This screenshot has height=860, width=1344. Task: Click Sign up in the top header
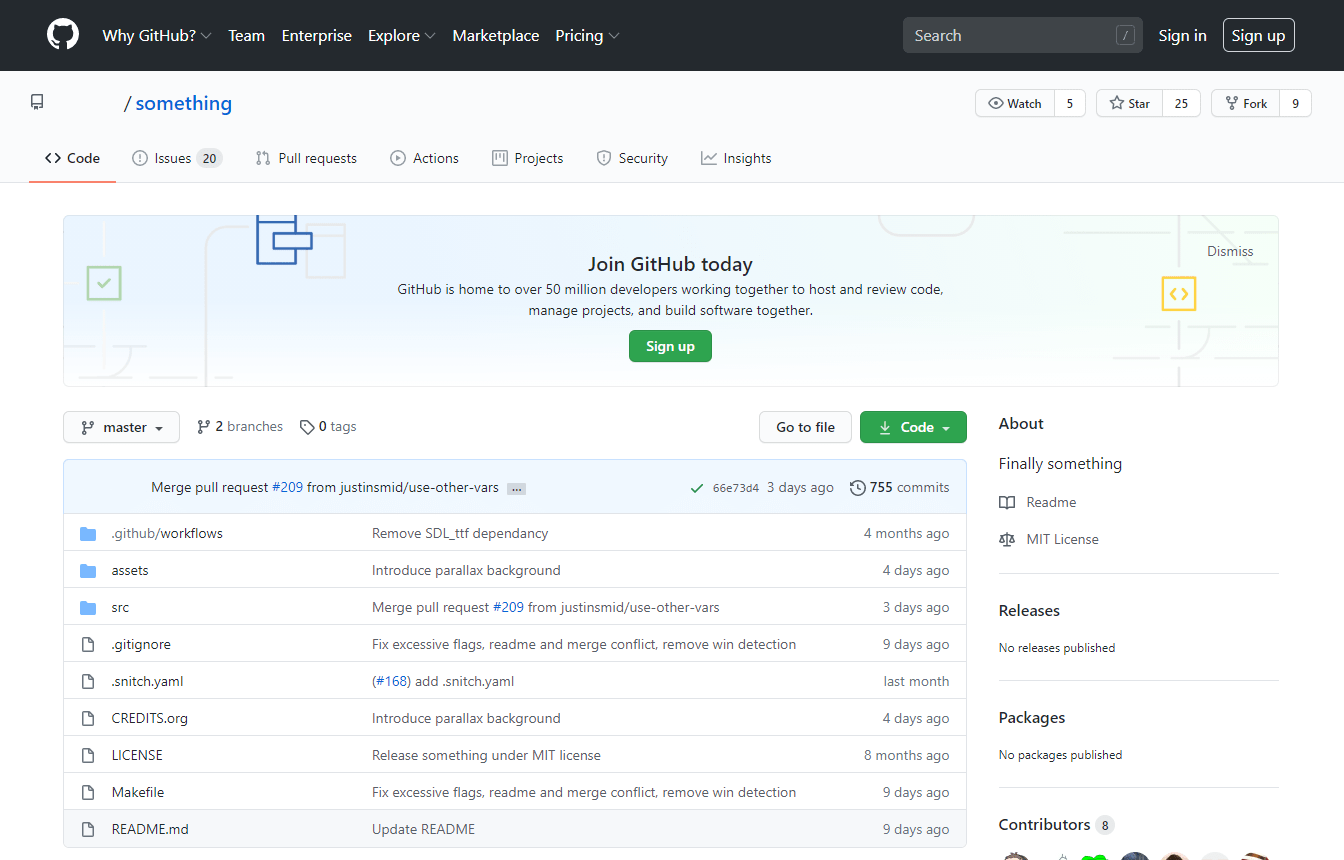(1258, 35)
